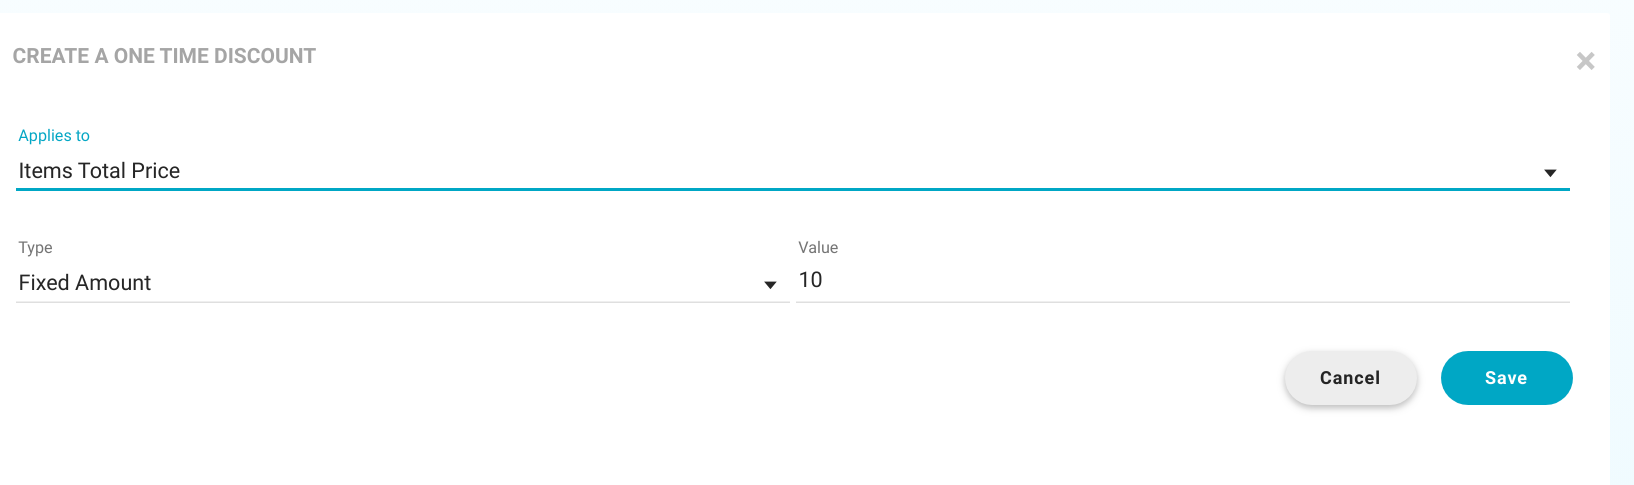
Task: Close the one time discount dialog
Action: pos(1585,61)
